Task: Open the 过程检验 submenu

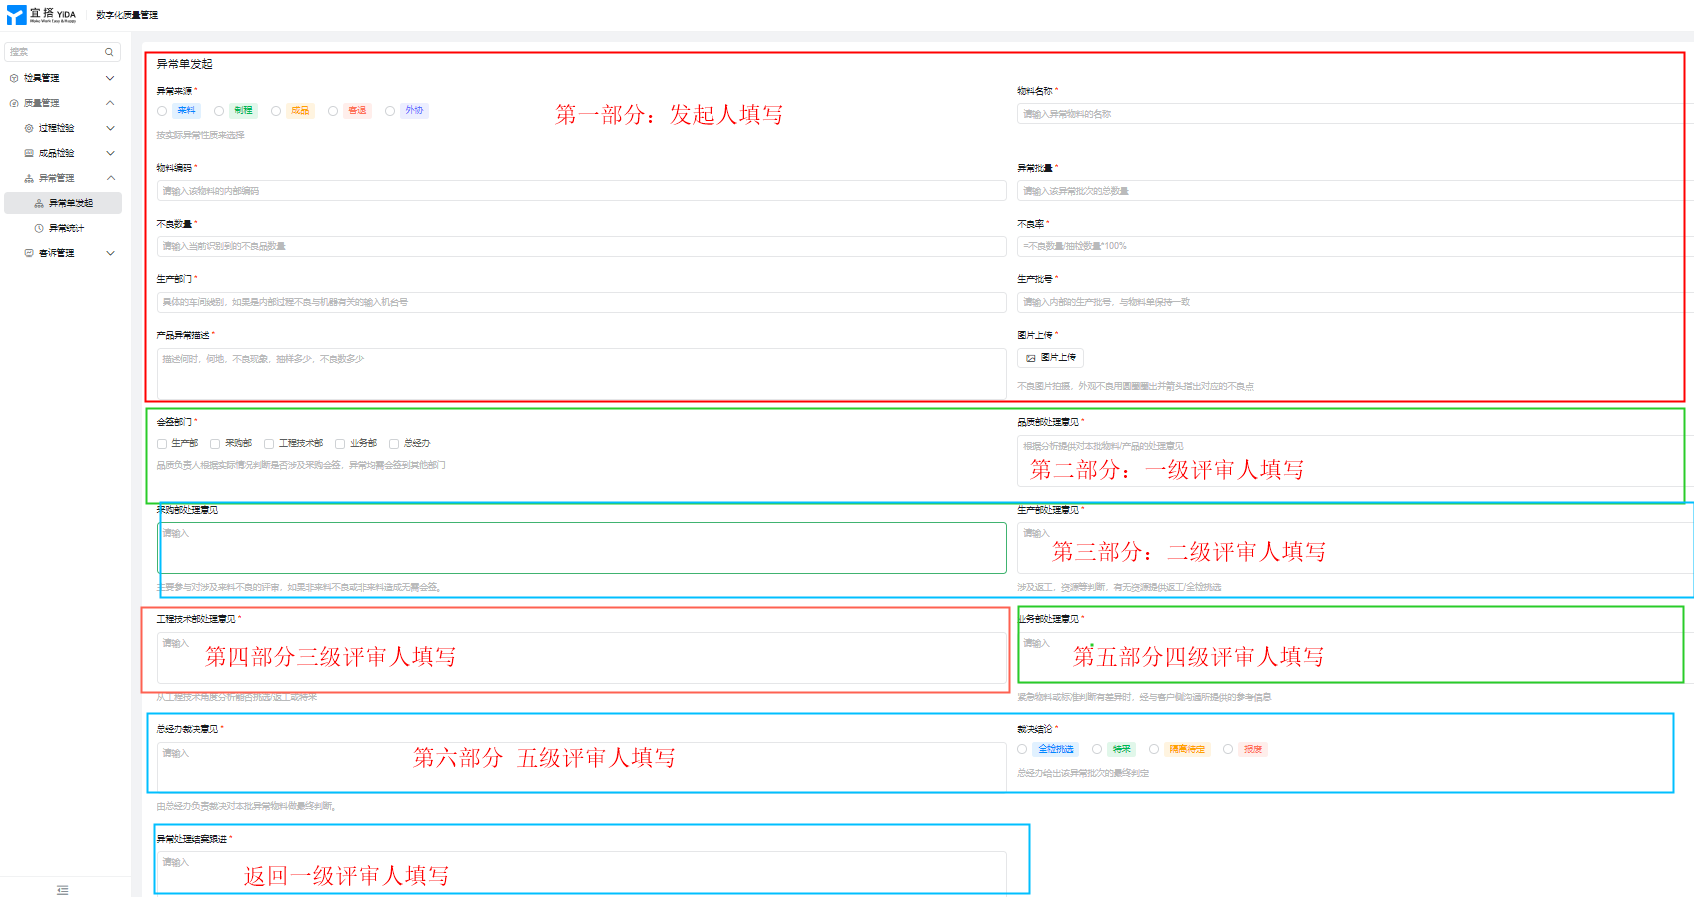Action: (63, 128)
